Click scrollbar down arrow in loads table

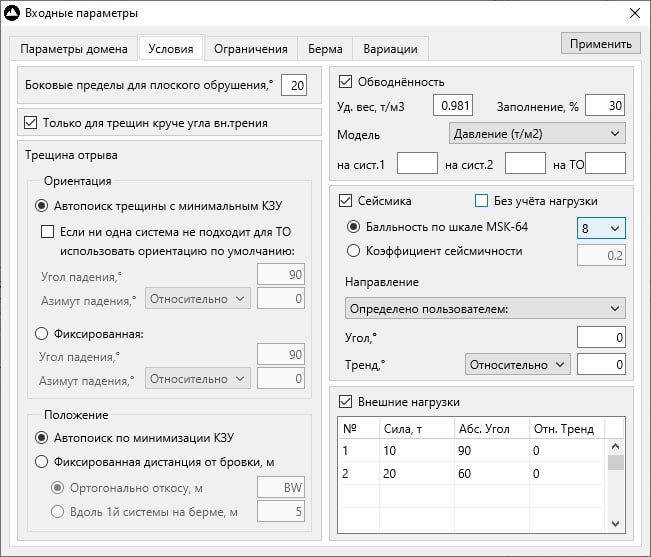(x=616, y=524)
